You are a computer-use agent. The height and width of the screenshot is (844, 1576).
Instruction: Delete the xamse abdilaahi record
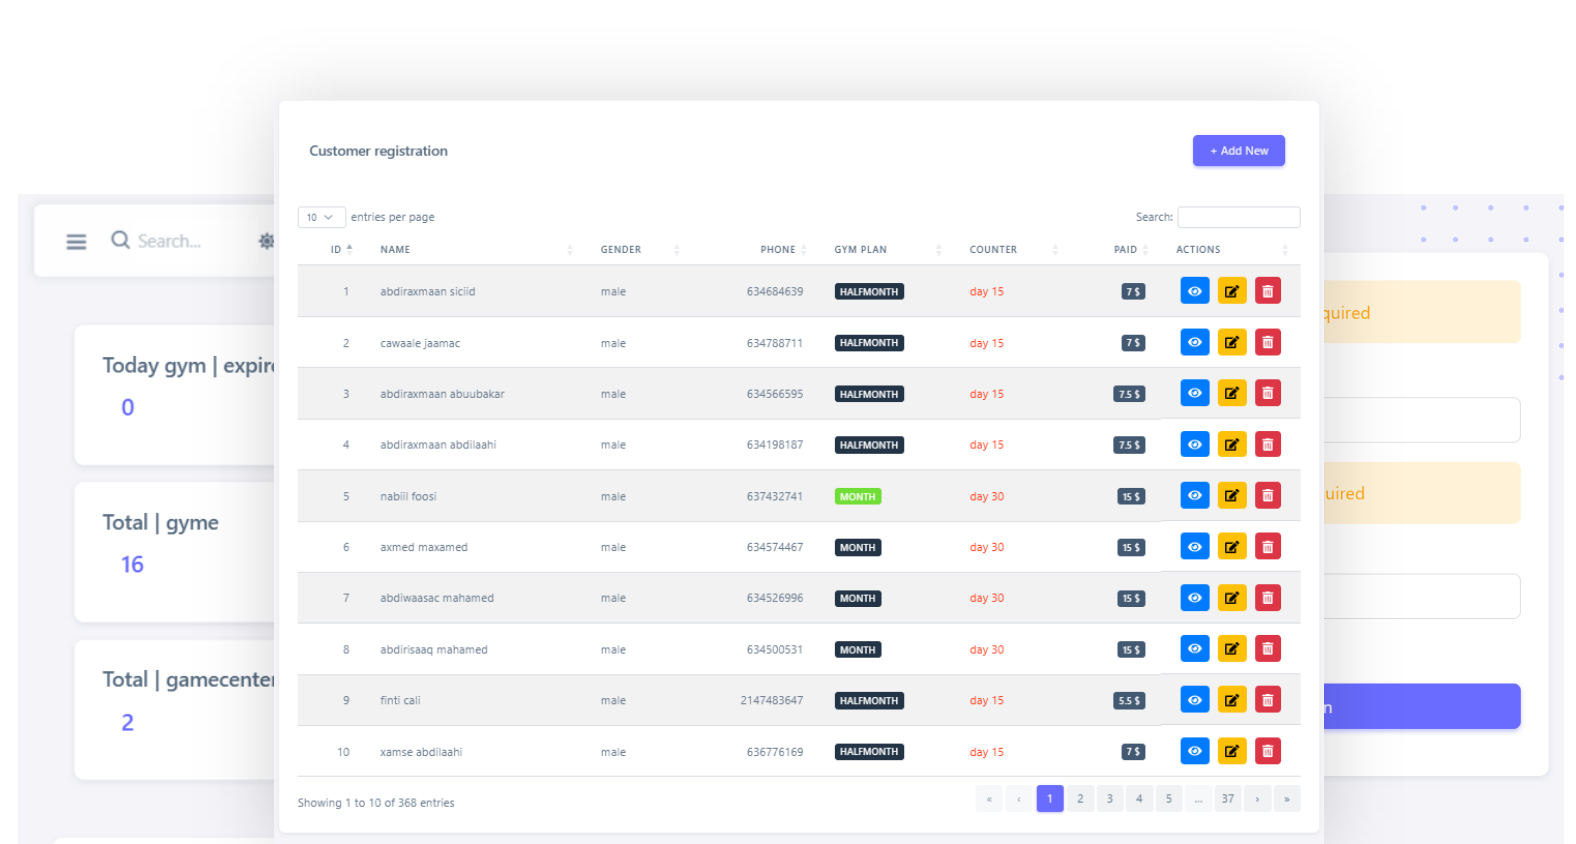click(1268, 751)
